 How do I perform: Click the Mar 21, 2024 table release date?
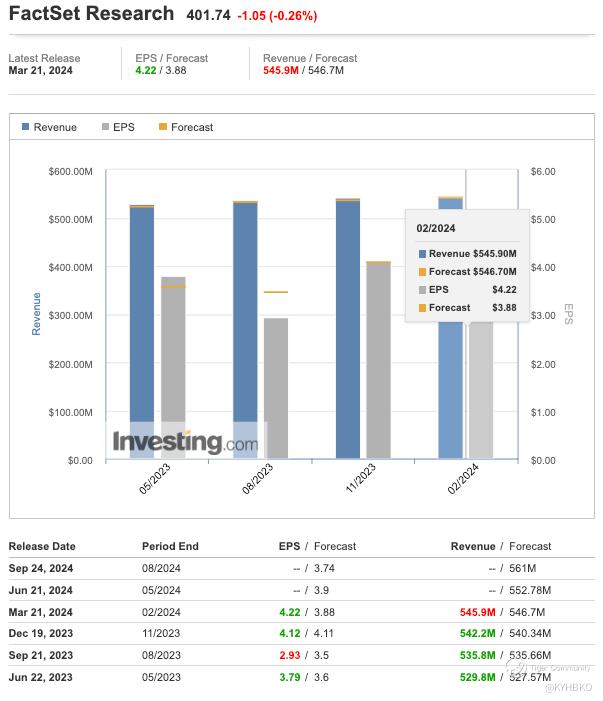[41, 612]
